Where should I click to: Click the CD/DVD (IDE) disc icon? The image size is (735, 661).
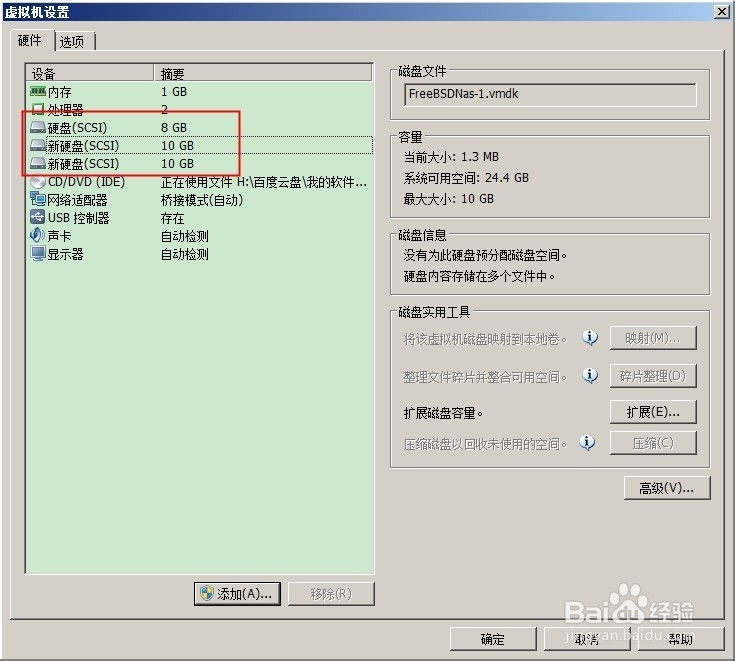click(38, 181)
